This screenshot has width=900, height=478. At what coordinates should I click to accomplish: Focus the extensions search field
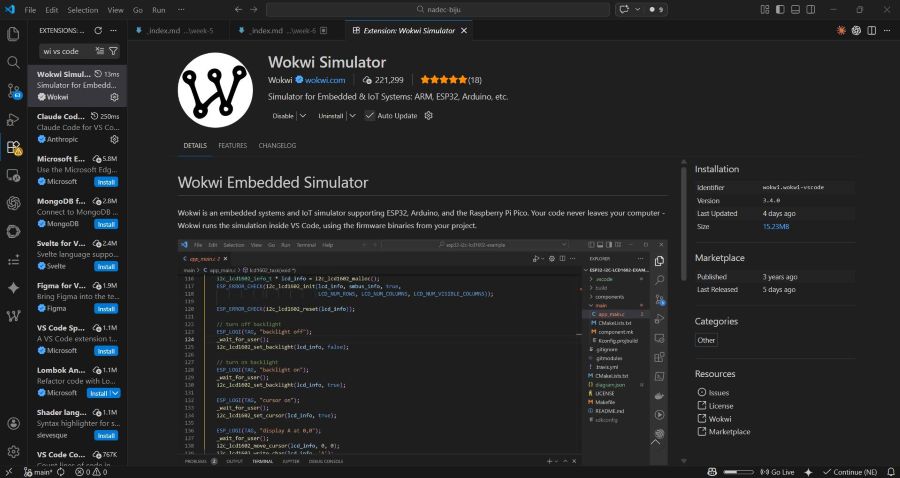[x=66, y=51]
